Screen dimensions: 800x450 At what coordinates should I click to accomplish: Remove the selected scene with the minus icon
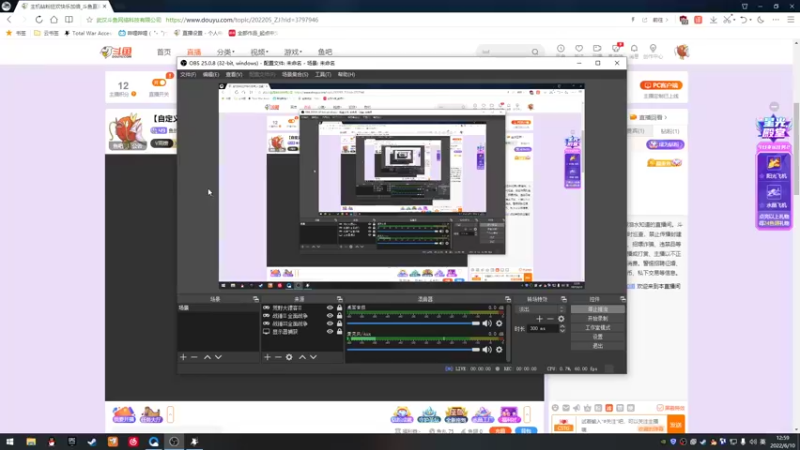[194, 357]
